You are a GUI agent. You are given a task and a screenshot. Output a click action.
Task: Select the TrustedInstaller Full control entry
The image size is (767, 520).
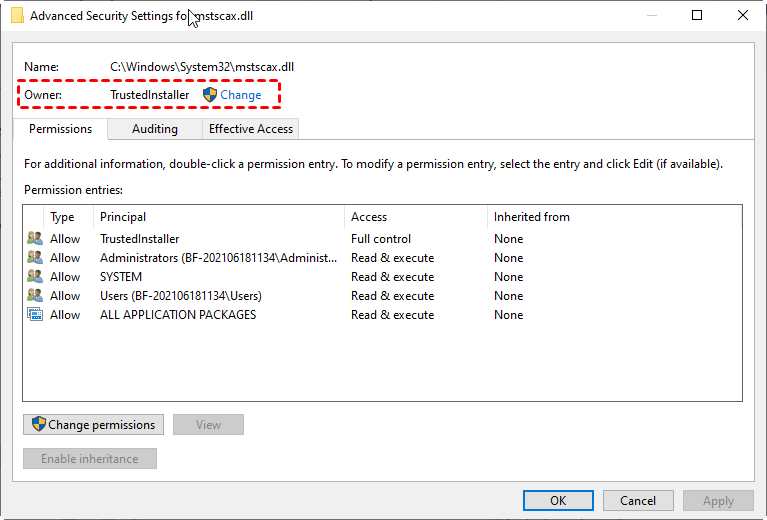(140, 239)
